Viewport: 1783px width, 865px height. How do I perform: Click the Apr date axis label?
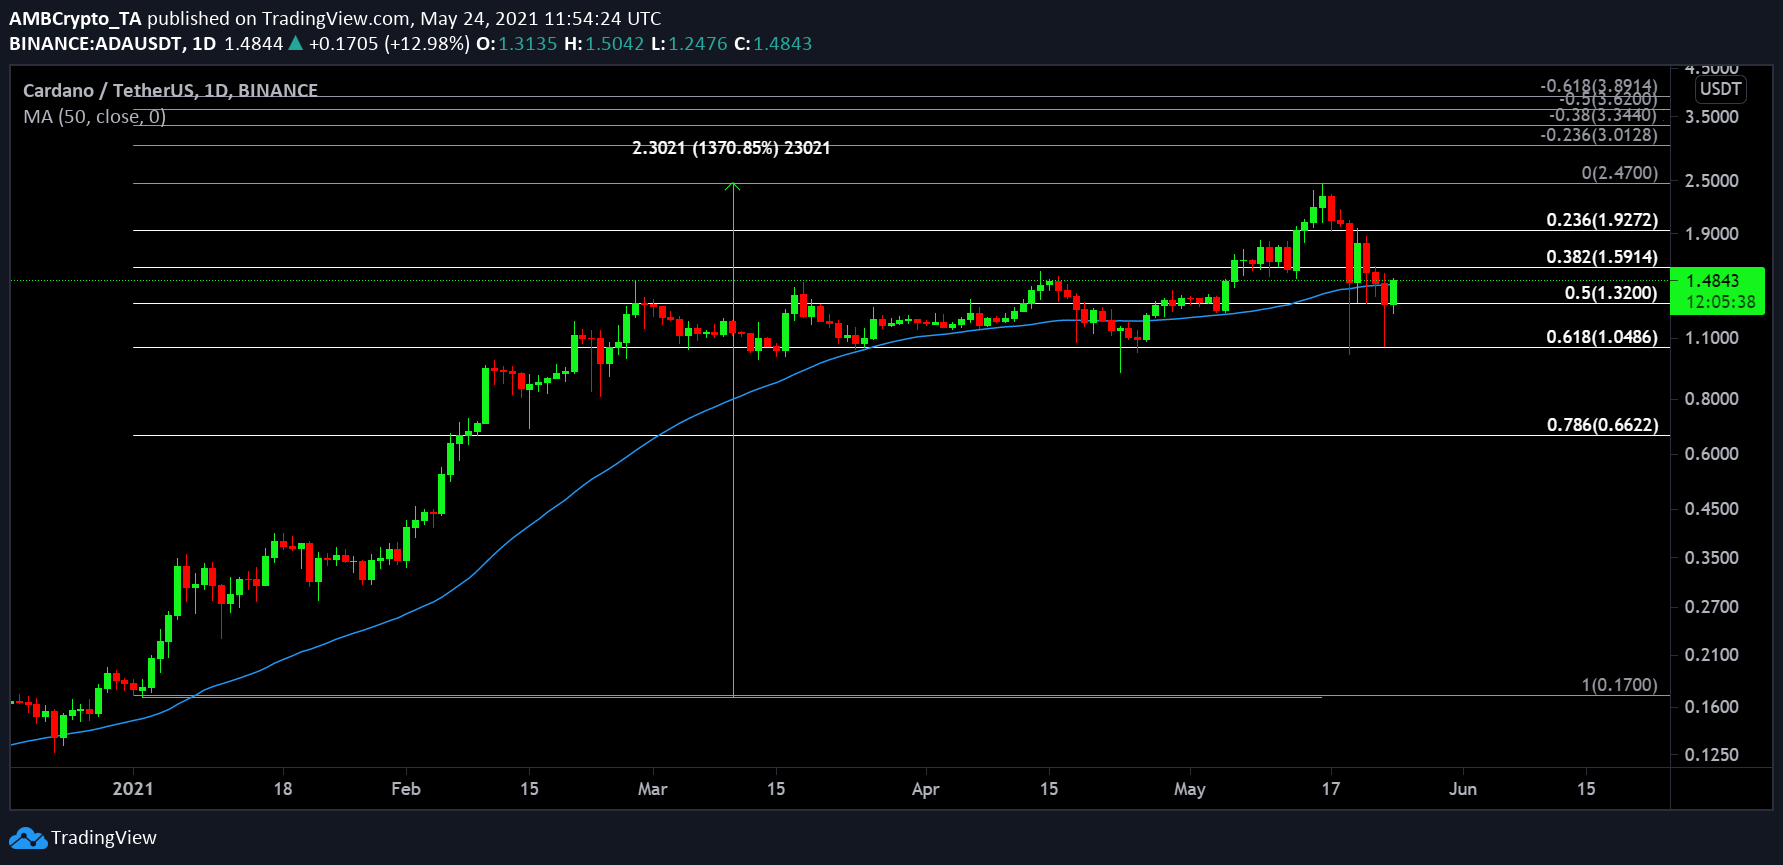point(926,789)
